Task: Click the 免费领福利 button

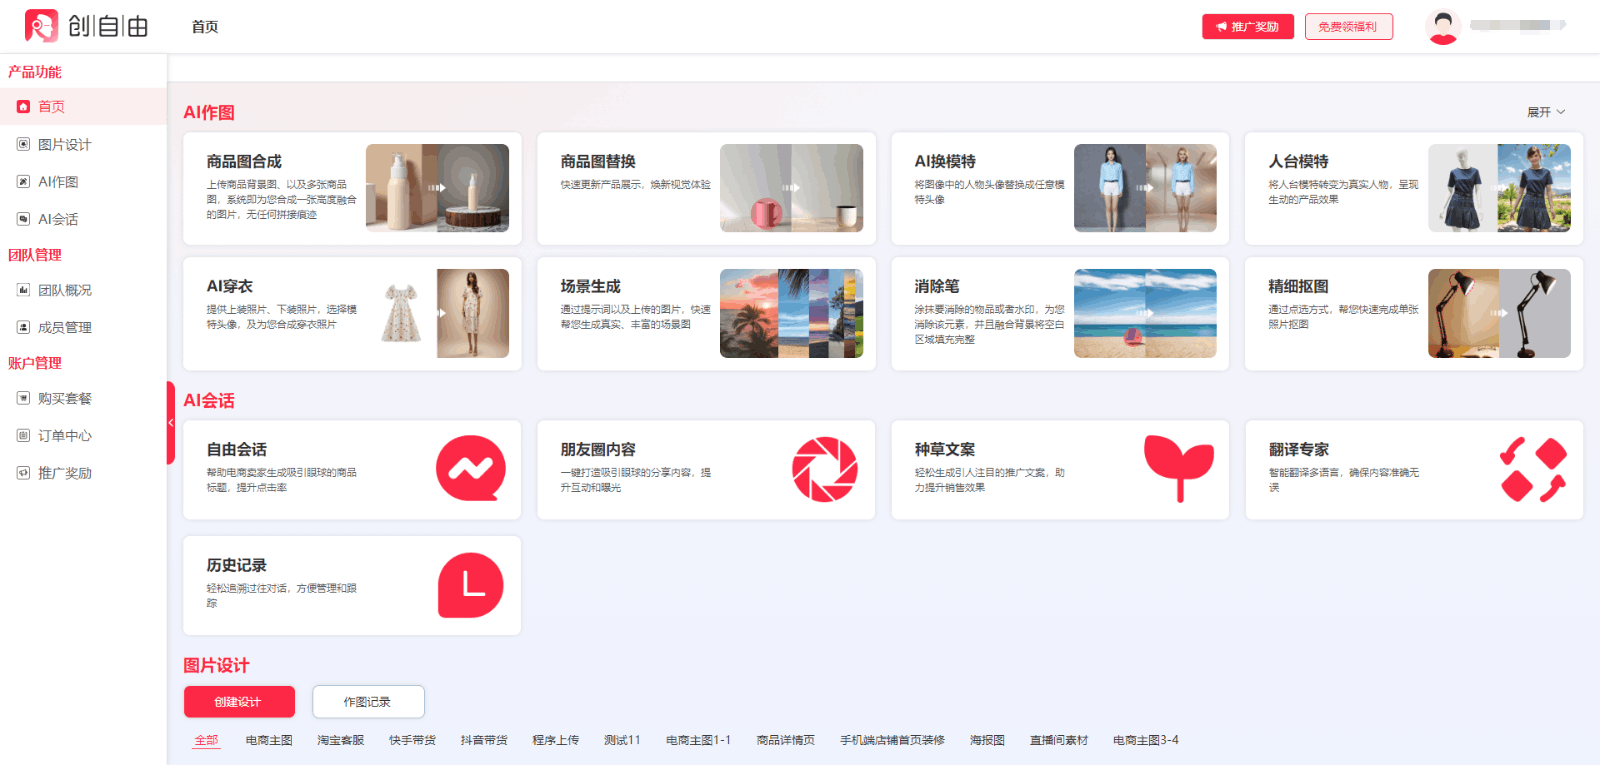Action: click(1348, 27)
